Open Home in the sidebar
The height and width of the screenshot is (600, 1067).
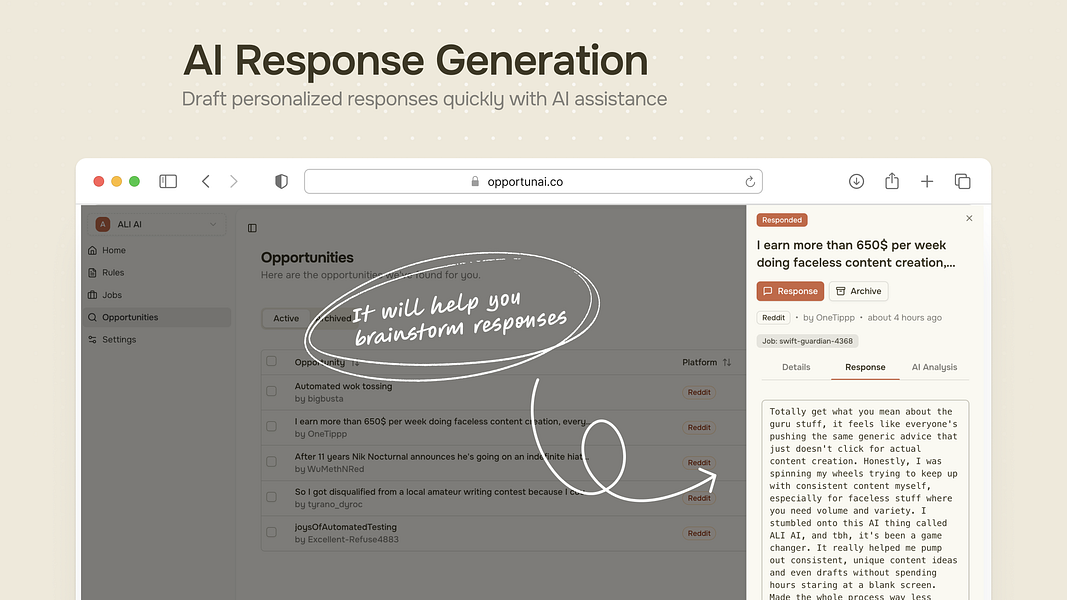(x=114, y=250)
